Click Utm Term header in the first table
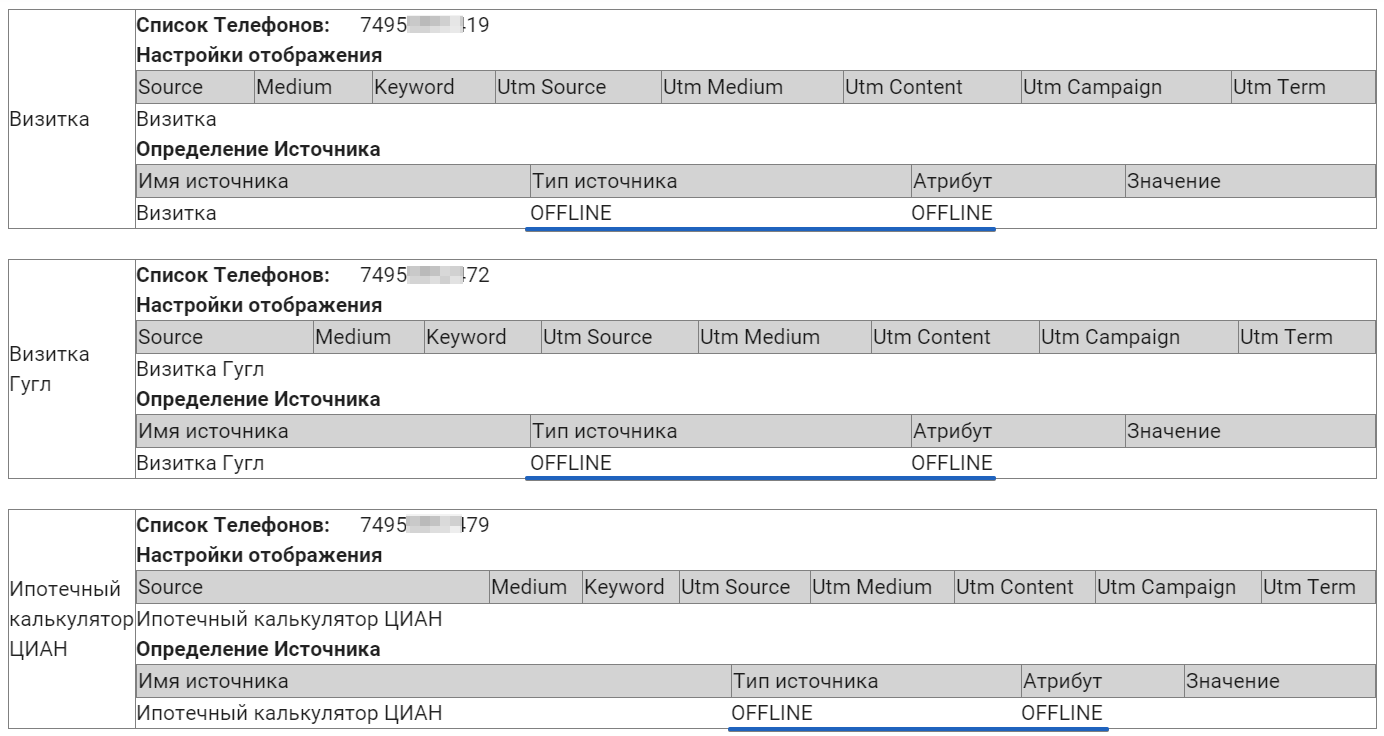1384x736 pixels. click(1303, 87)
